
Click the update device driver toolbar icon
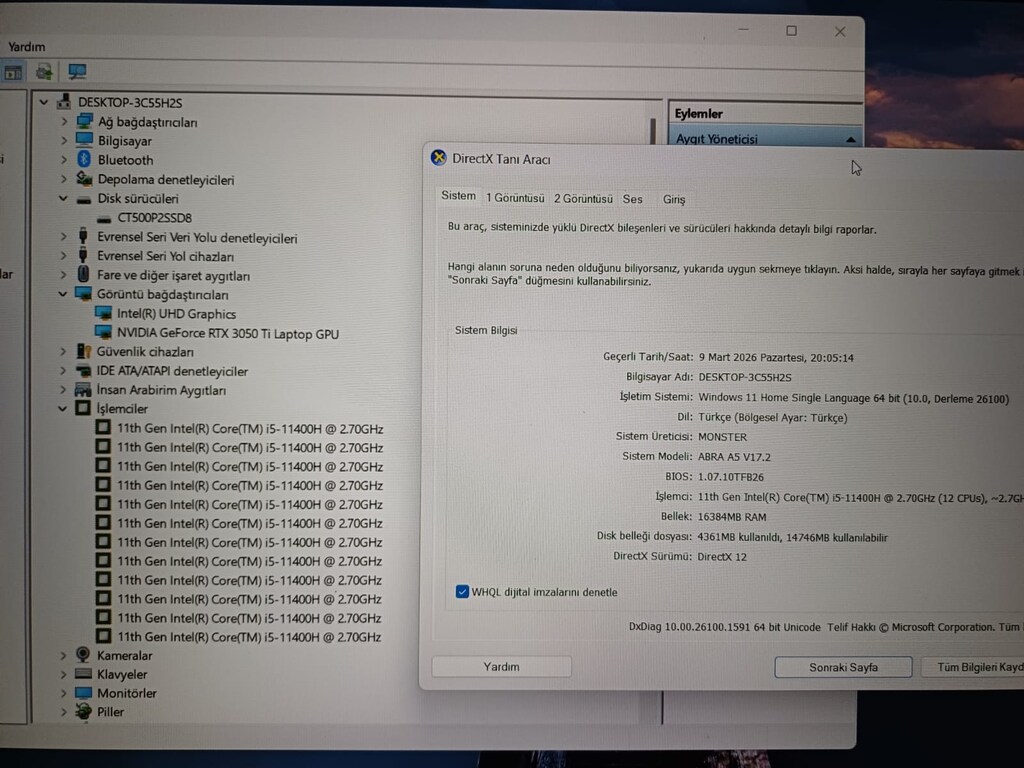coord(44,72)
